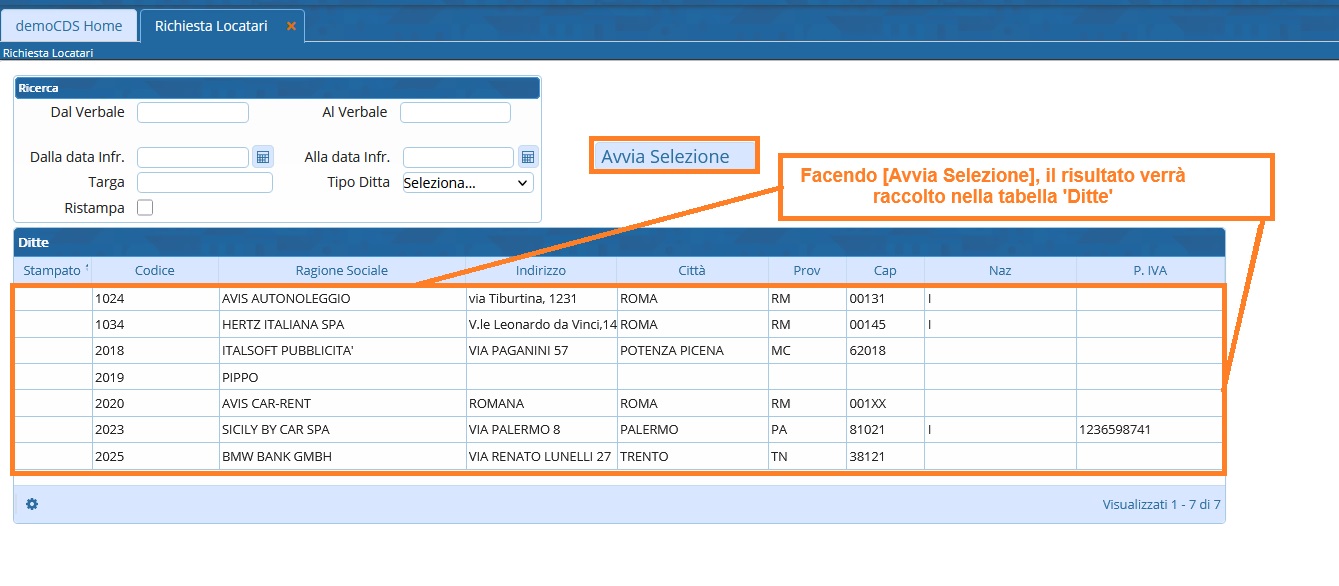This screenshot has width=1339, height=586.
Task: Click the Città column header
Action: tap(691, 271)
